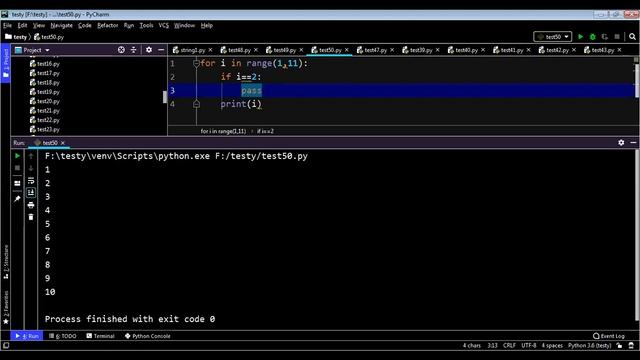Click fold end marker on line 4

point(196,104)
